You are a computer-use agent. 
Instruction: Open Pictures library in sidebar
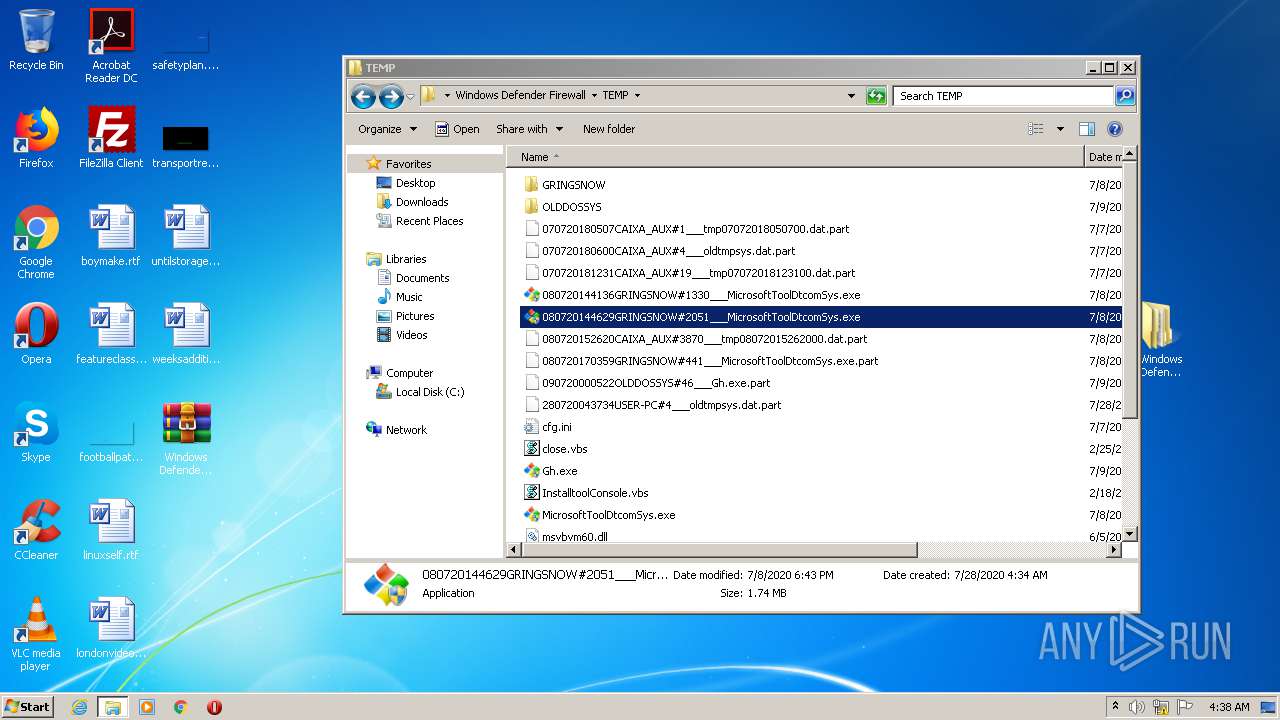[415, 316]
